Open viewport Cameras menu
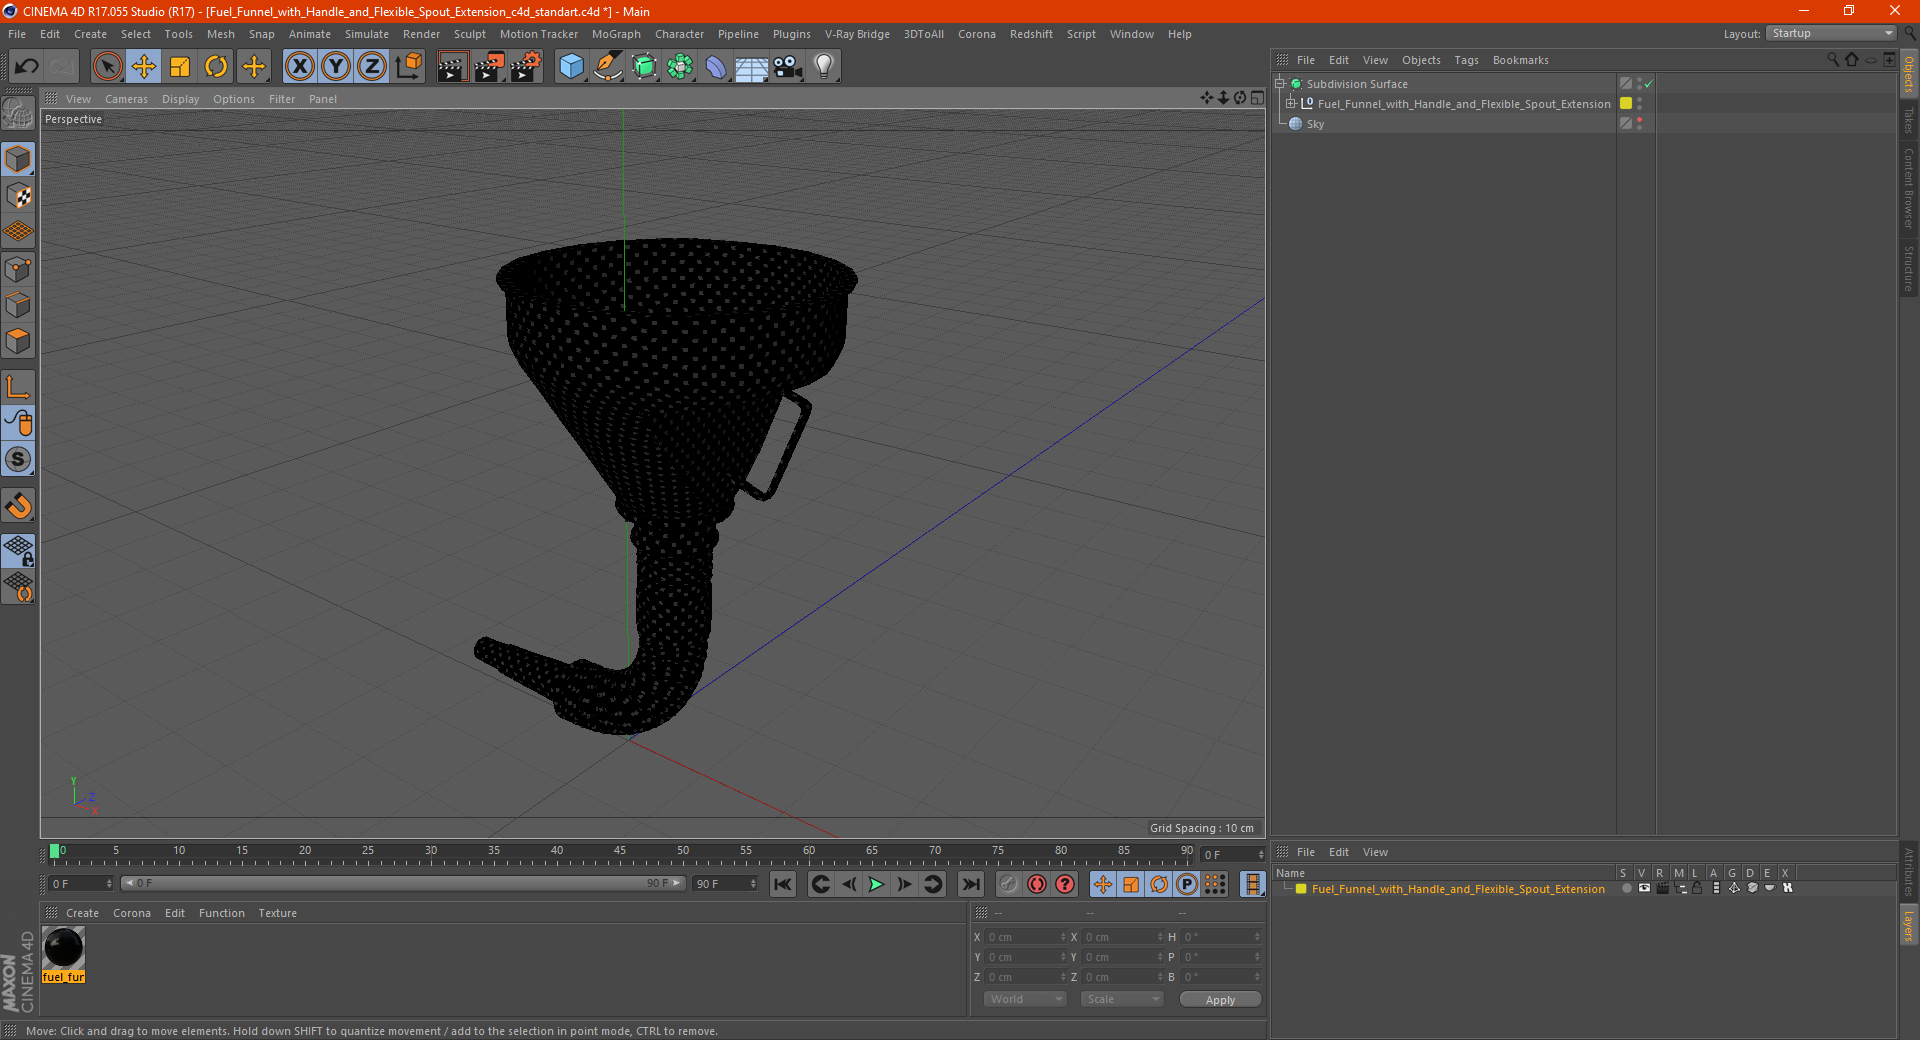1920x1040 pixels. click(126, 99)
